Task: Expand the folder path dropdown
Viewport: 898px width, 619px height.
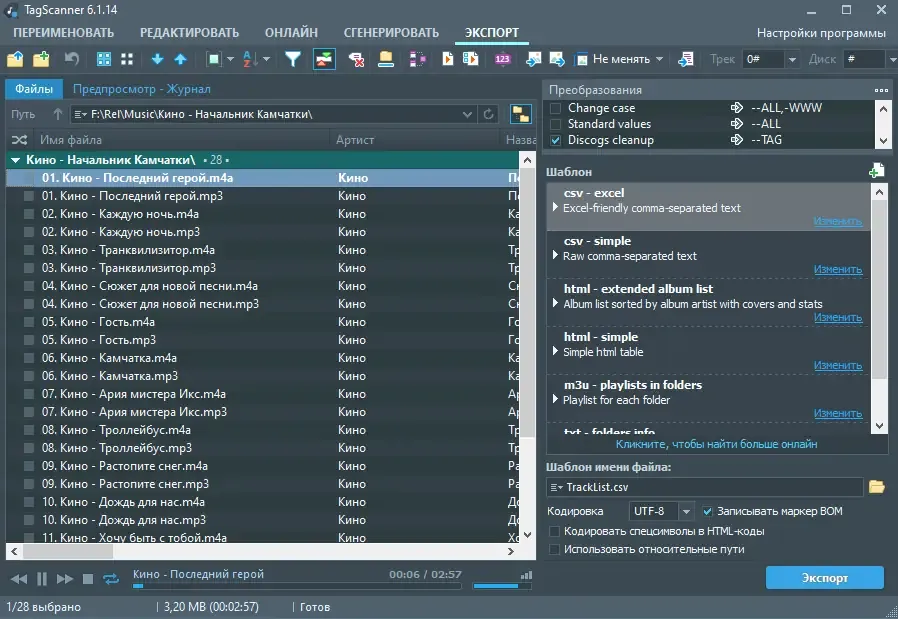Action: tap(467, 114)
